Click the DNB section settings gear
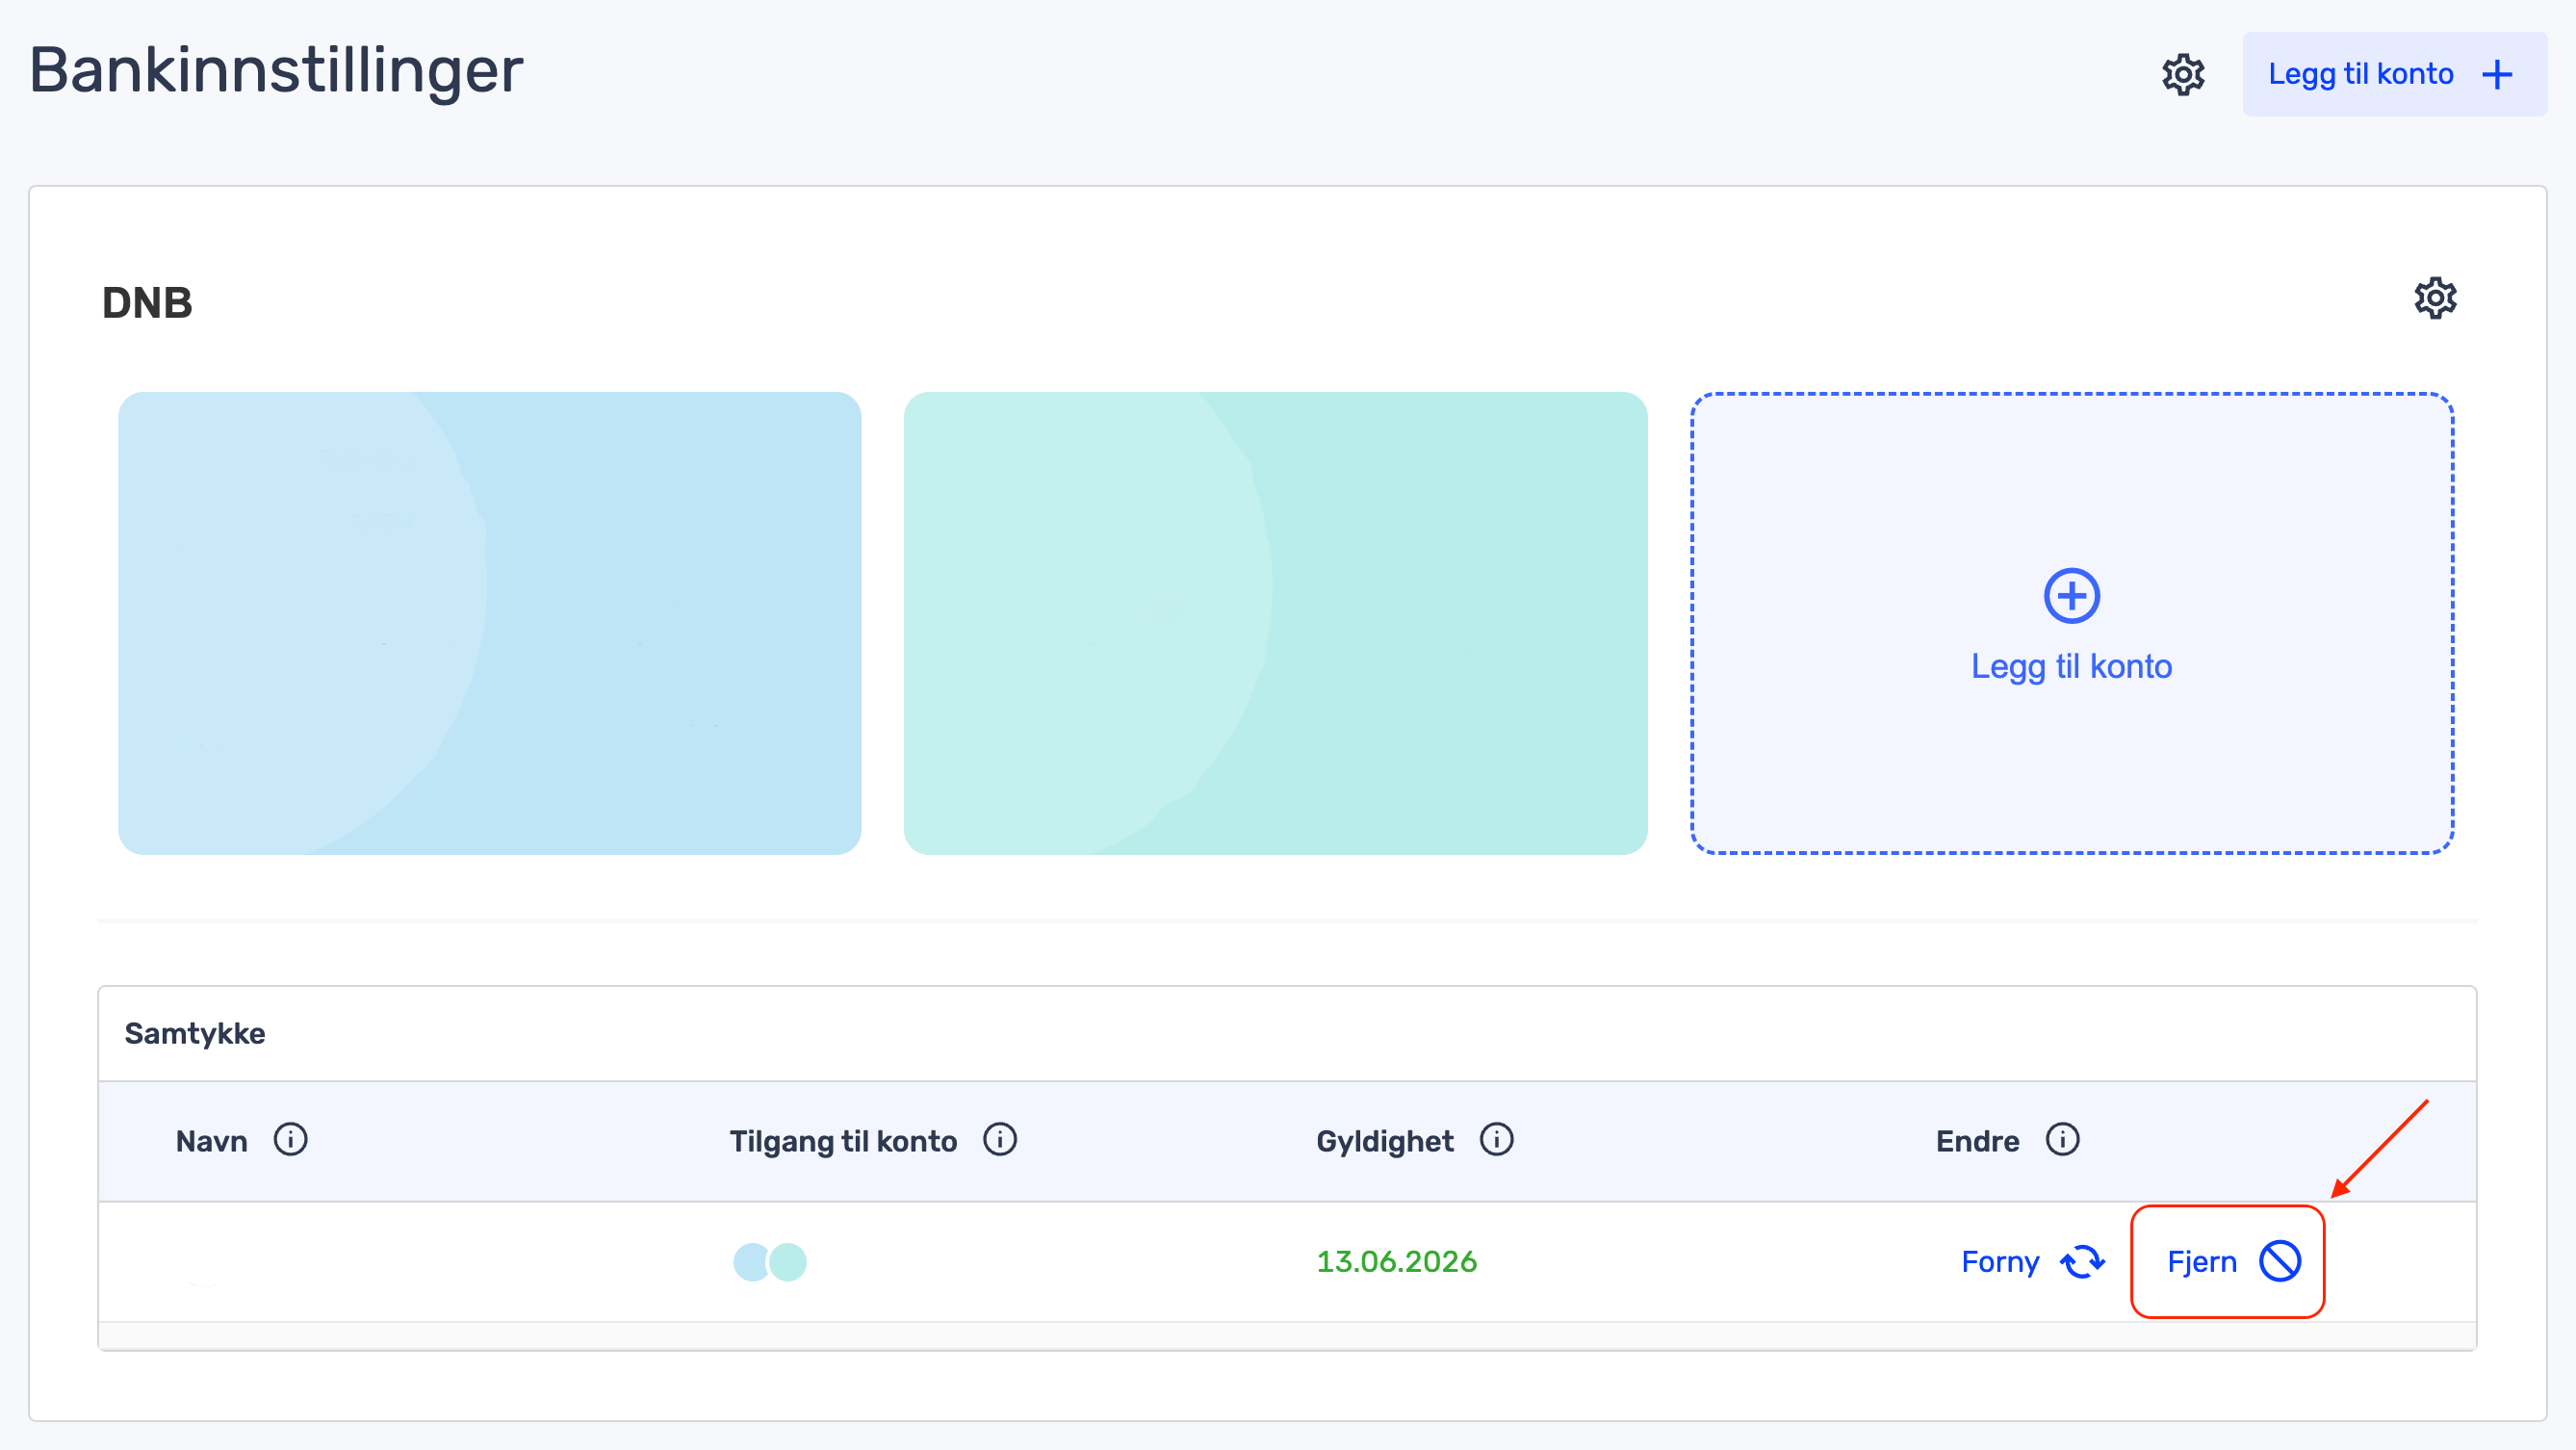 [x=2435, y=298]
